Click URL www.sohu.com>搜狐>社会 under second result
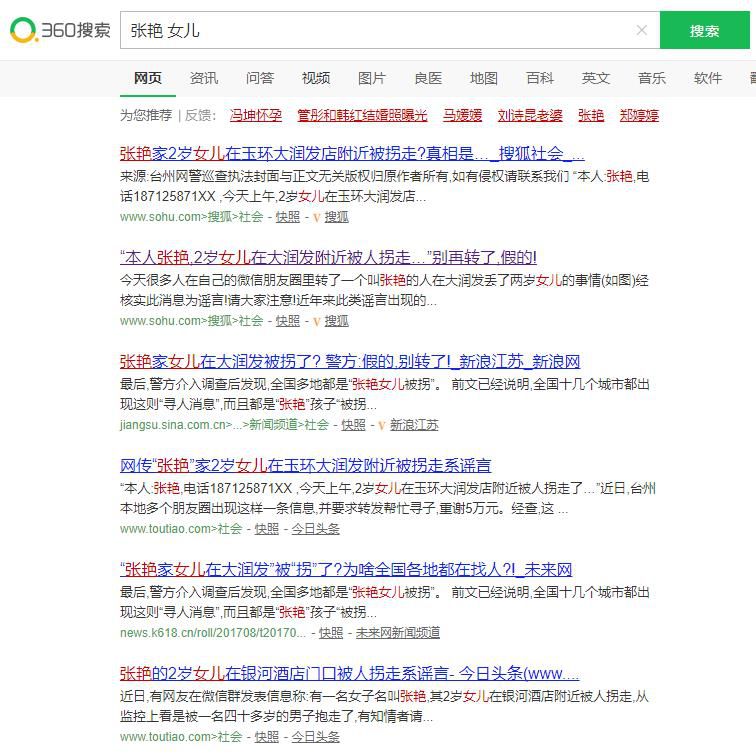The image size is (756, 755). point(191,321)
